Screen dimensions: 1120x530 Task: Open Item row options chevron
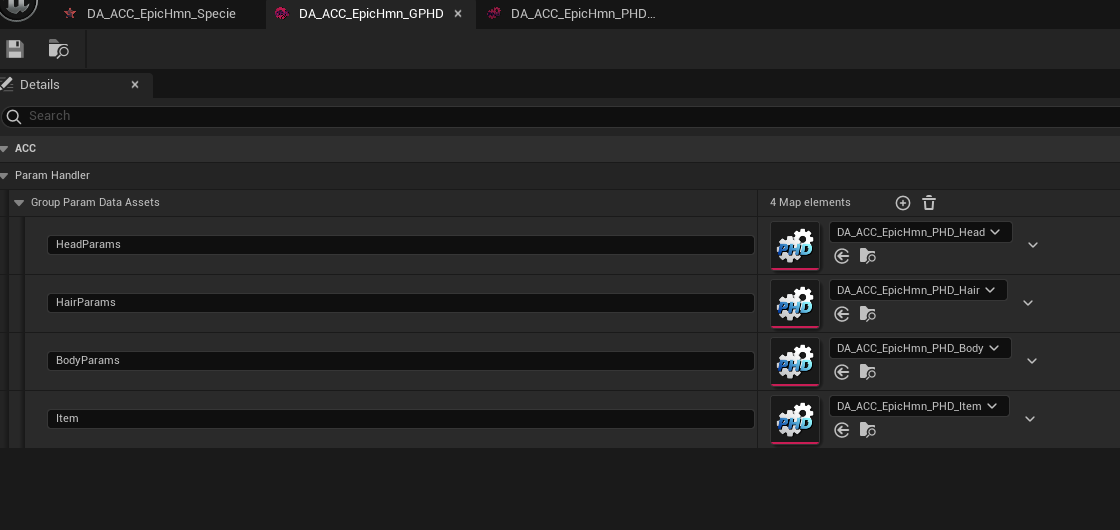1029,419
